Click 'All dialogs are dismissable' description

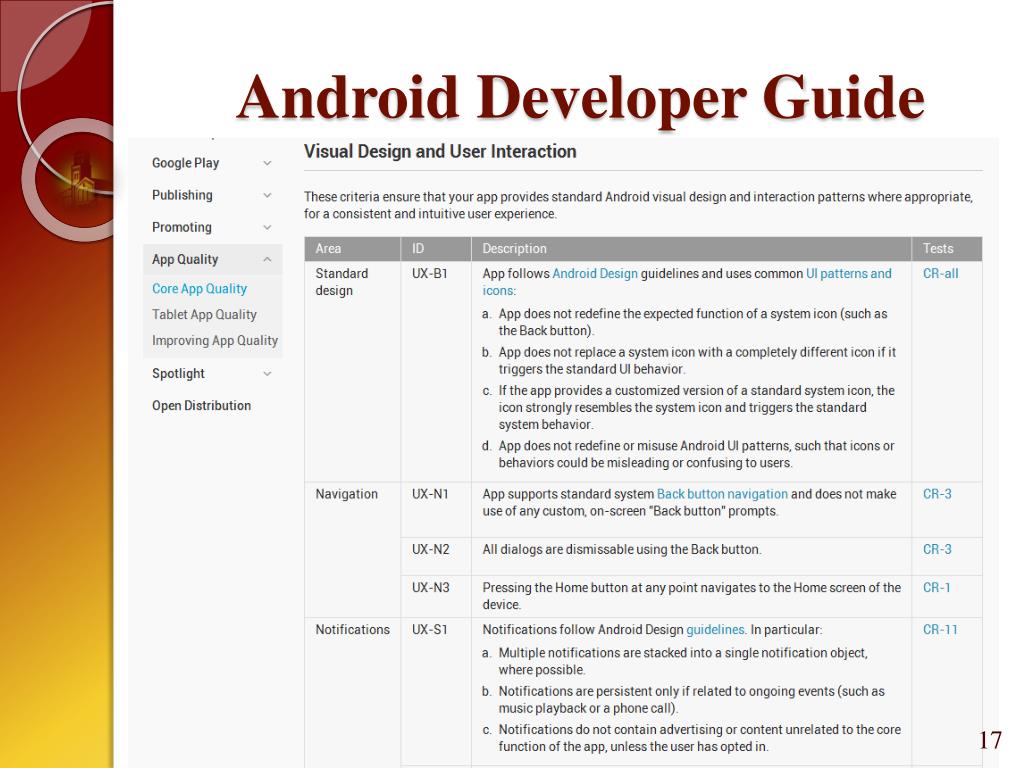pos(622,549)
